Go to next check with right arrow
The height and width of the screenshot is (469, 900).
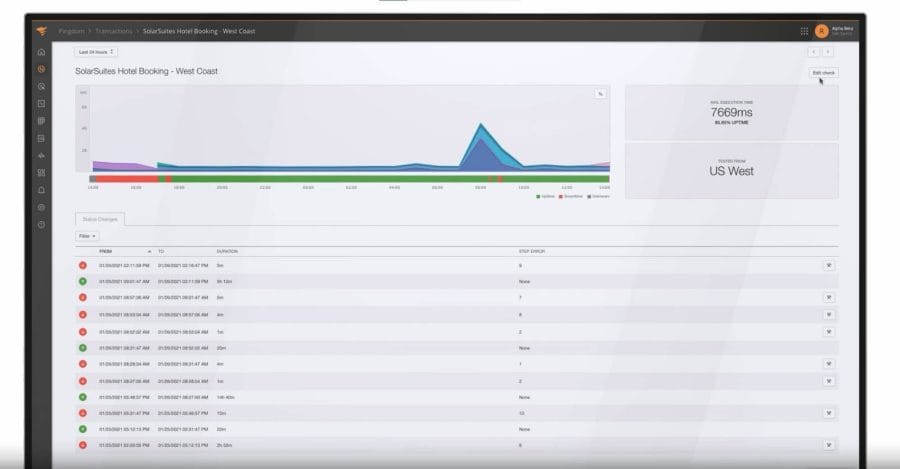point(828,52)
